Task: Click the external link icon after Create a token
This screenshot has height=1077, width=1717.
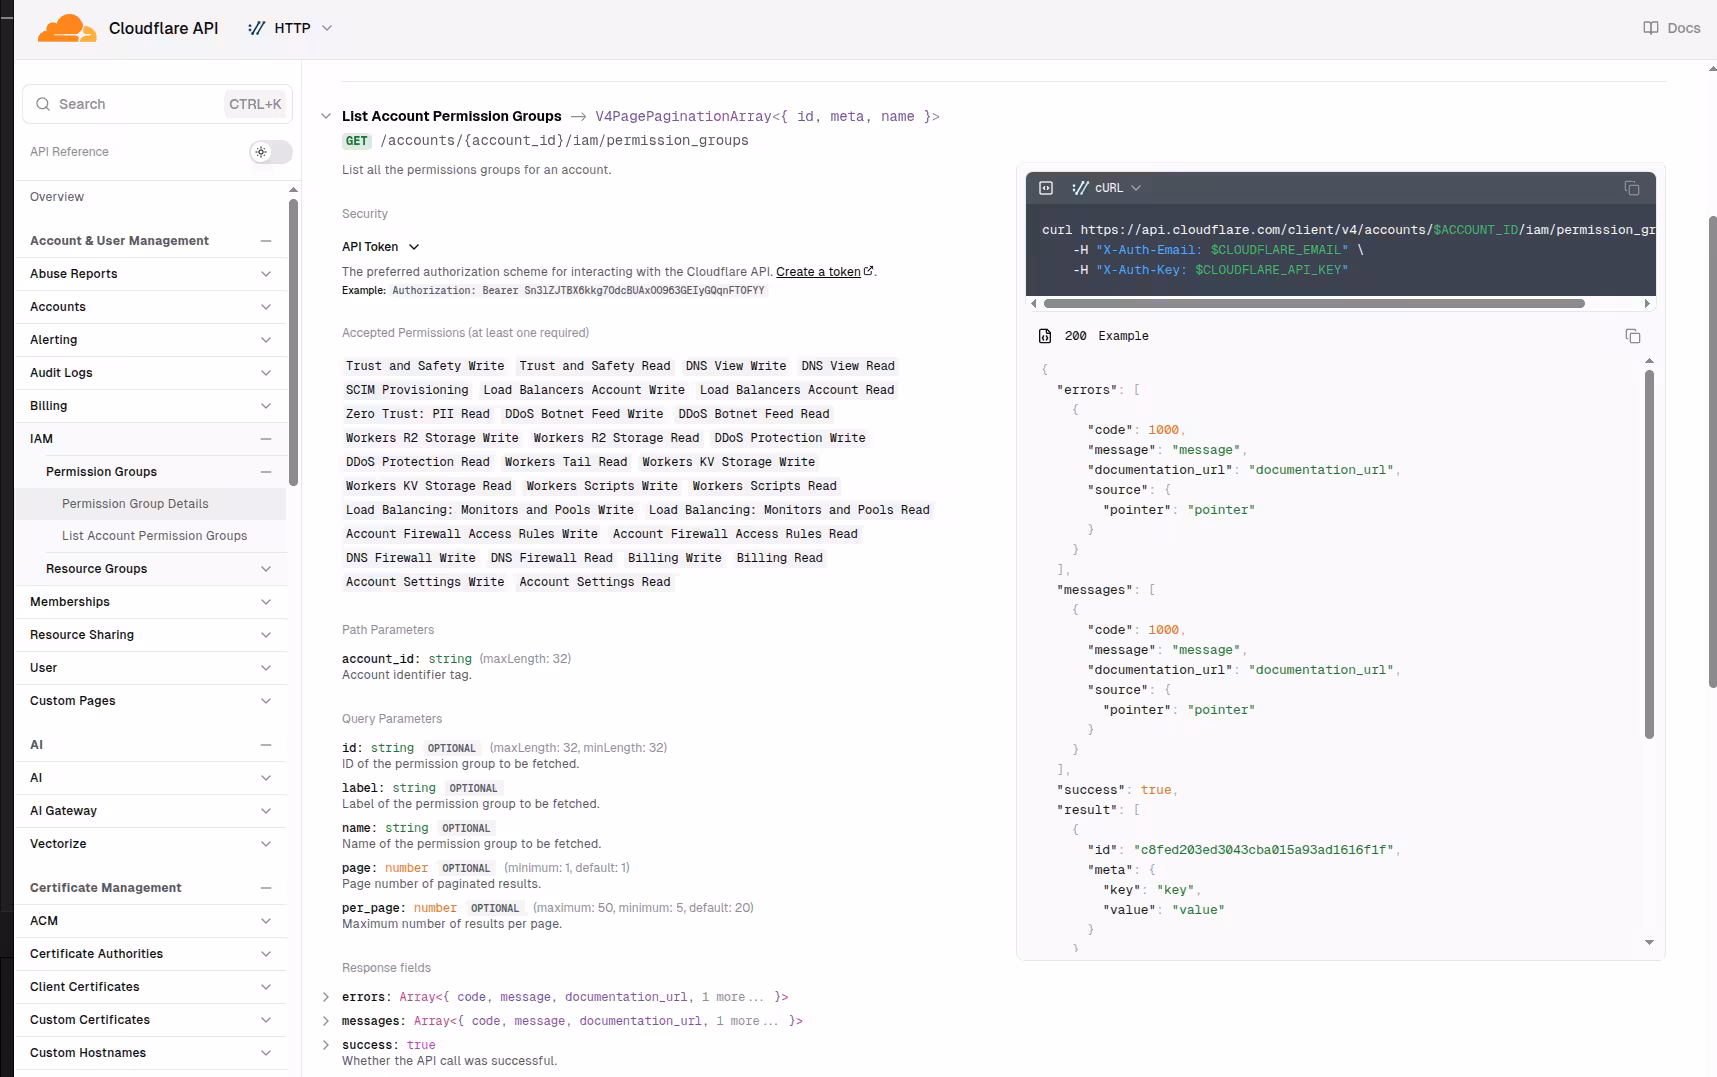Action: click(868, 271)
